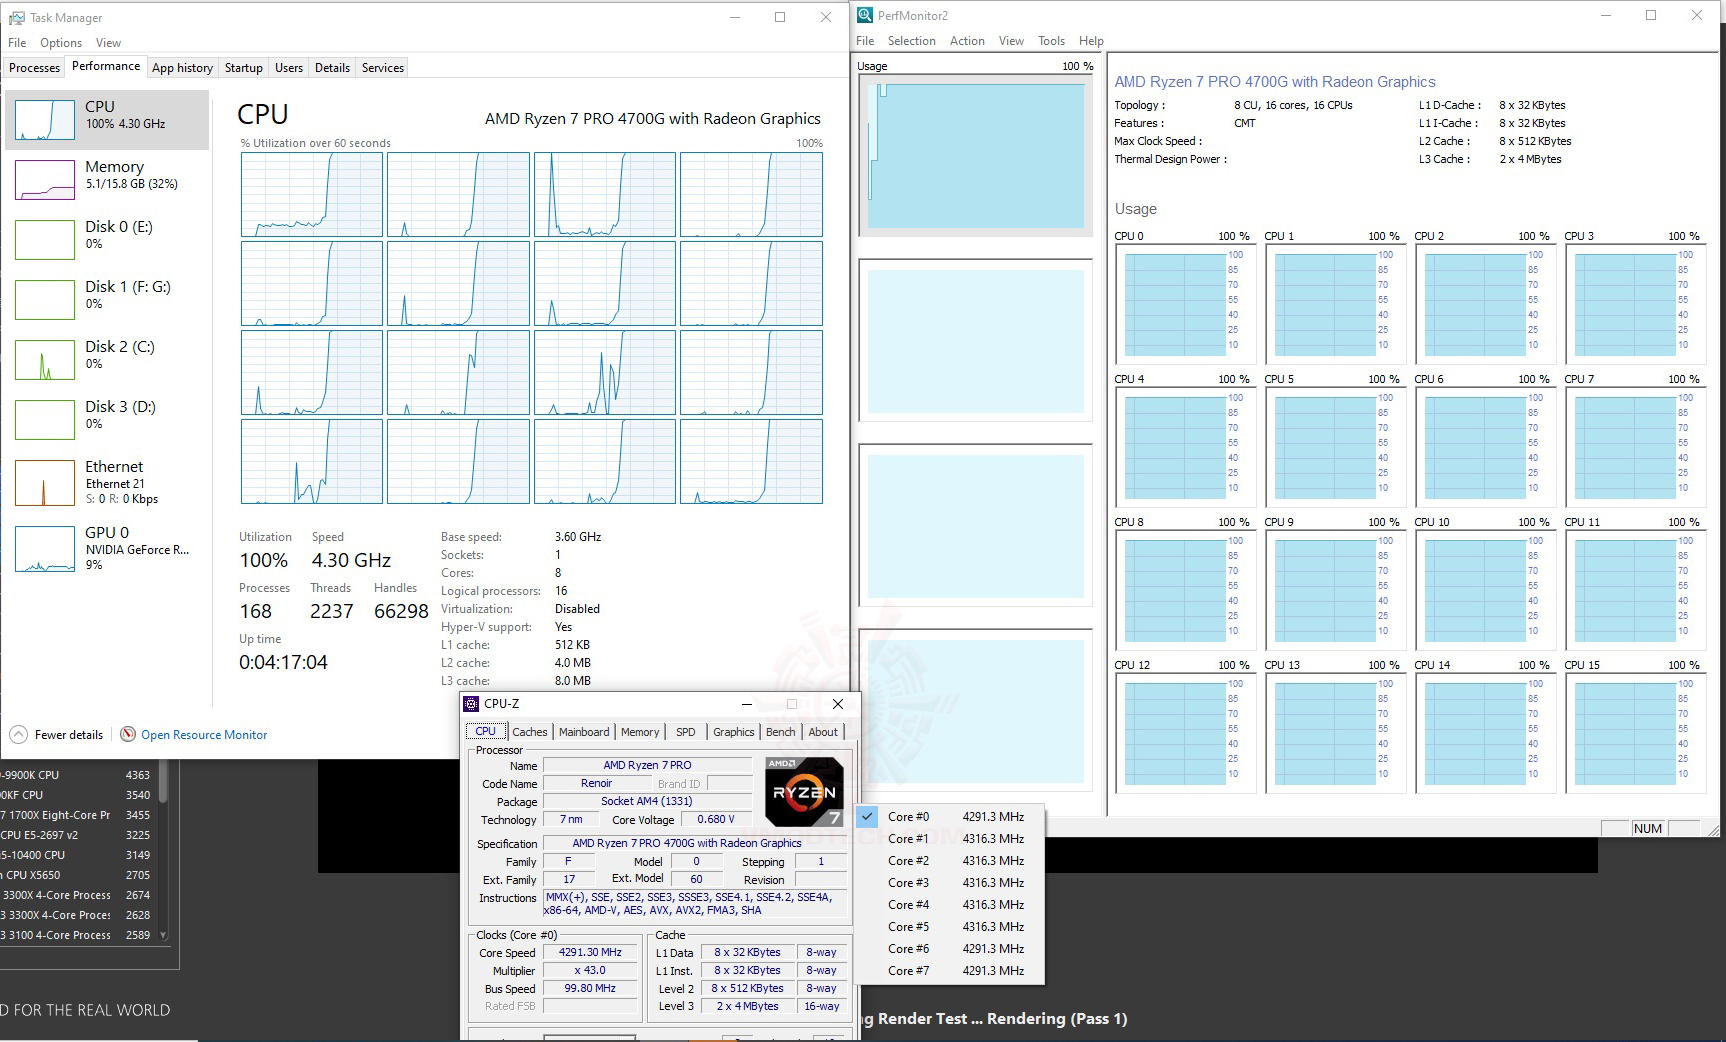Screen dimensions: 1726x1042
Task: Switch to the Processes tab
Action: tap(34, 68)
